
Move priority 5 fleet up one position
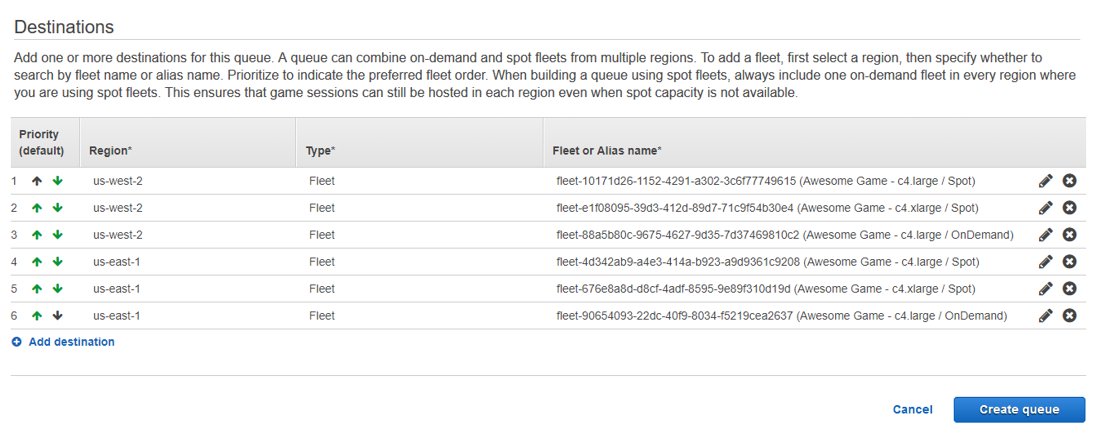click(37, 289)
